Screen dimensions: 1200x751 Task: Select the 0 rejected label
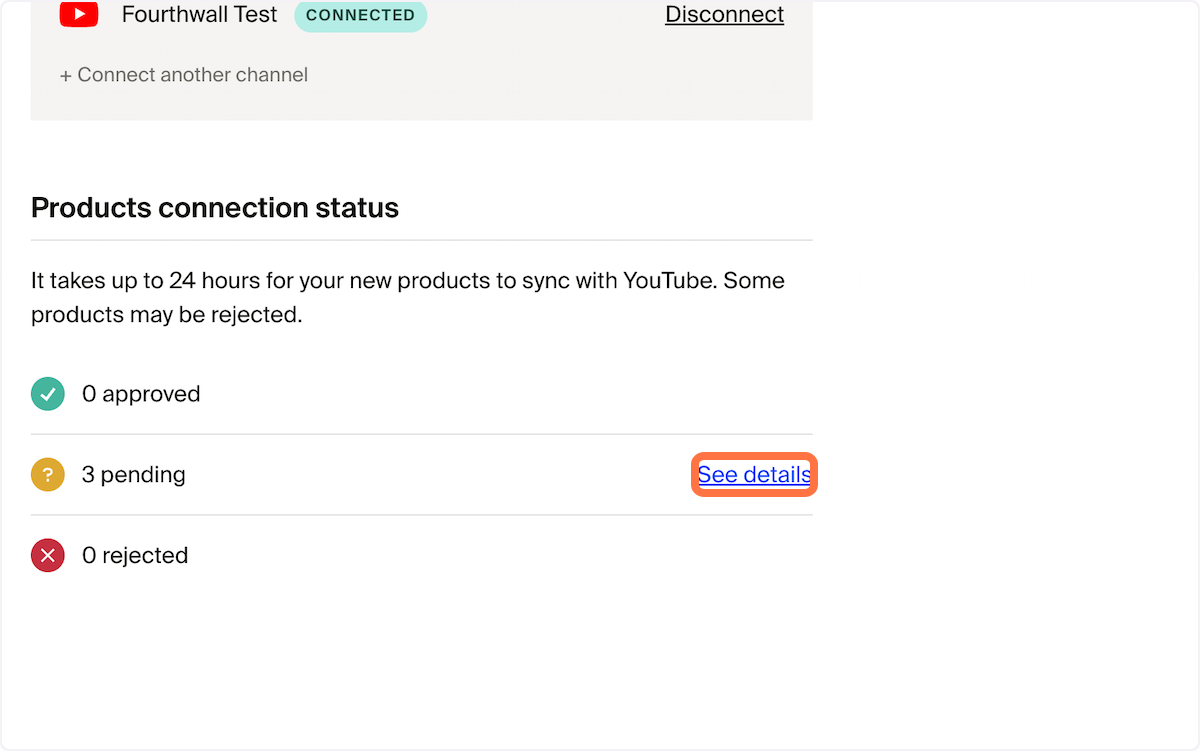[135, 555]
